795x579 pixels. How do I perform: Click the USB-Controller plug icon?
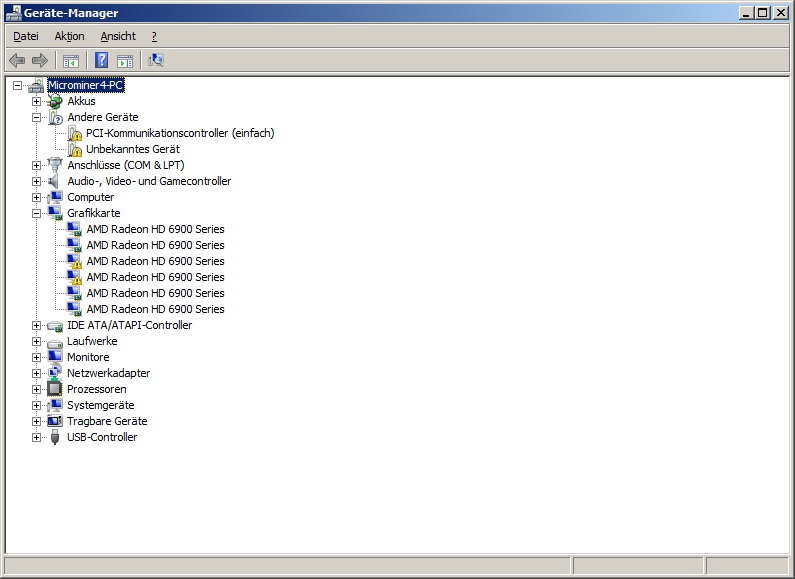click(x=55, y=437)
